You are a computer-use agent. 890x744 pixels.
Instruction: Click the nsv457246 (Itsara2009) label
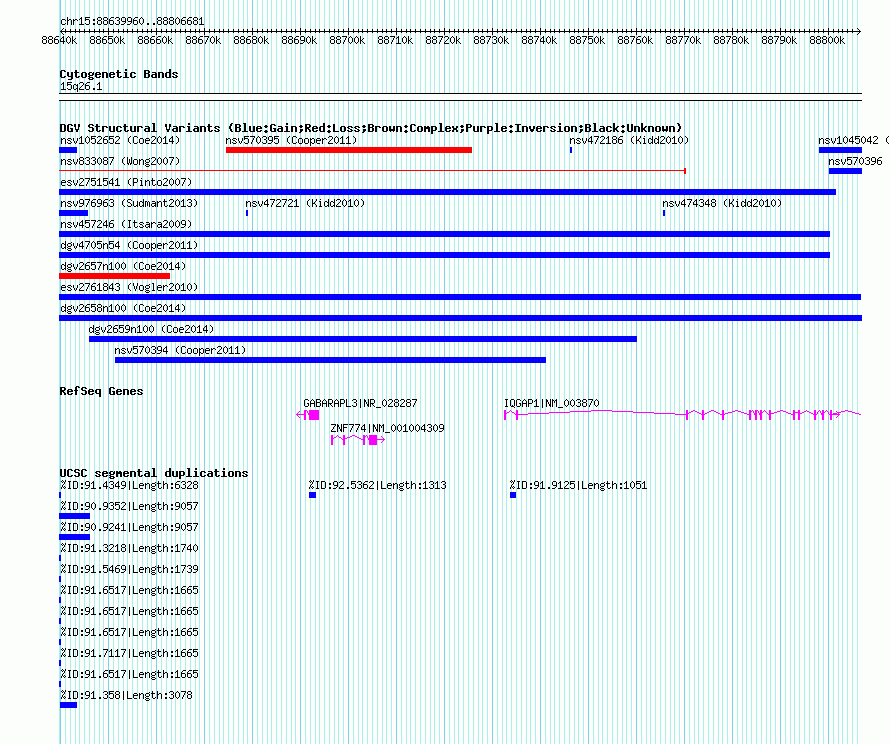pyautogui.click(x=126, y=224)
